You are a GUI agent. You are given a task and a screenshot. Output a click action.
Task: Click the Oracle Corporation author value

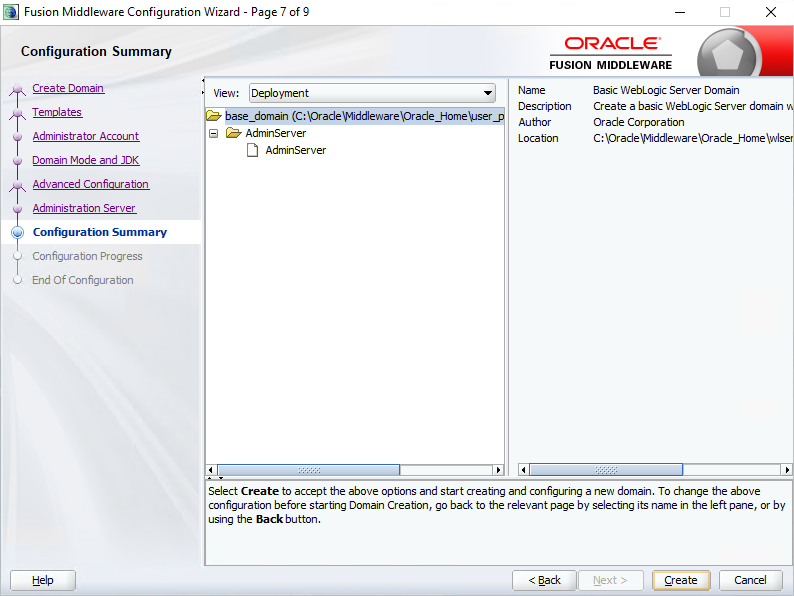click(x=639, y=123)
